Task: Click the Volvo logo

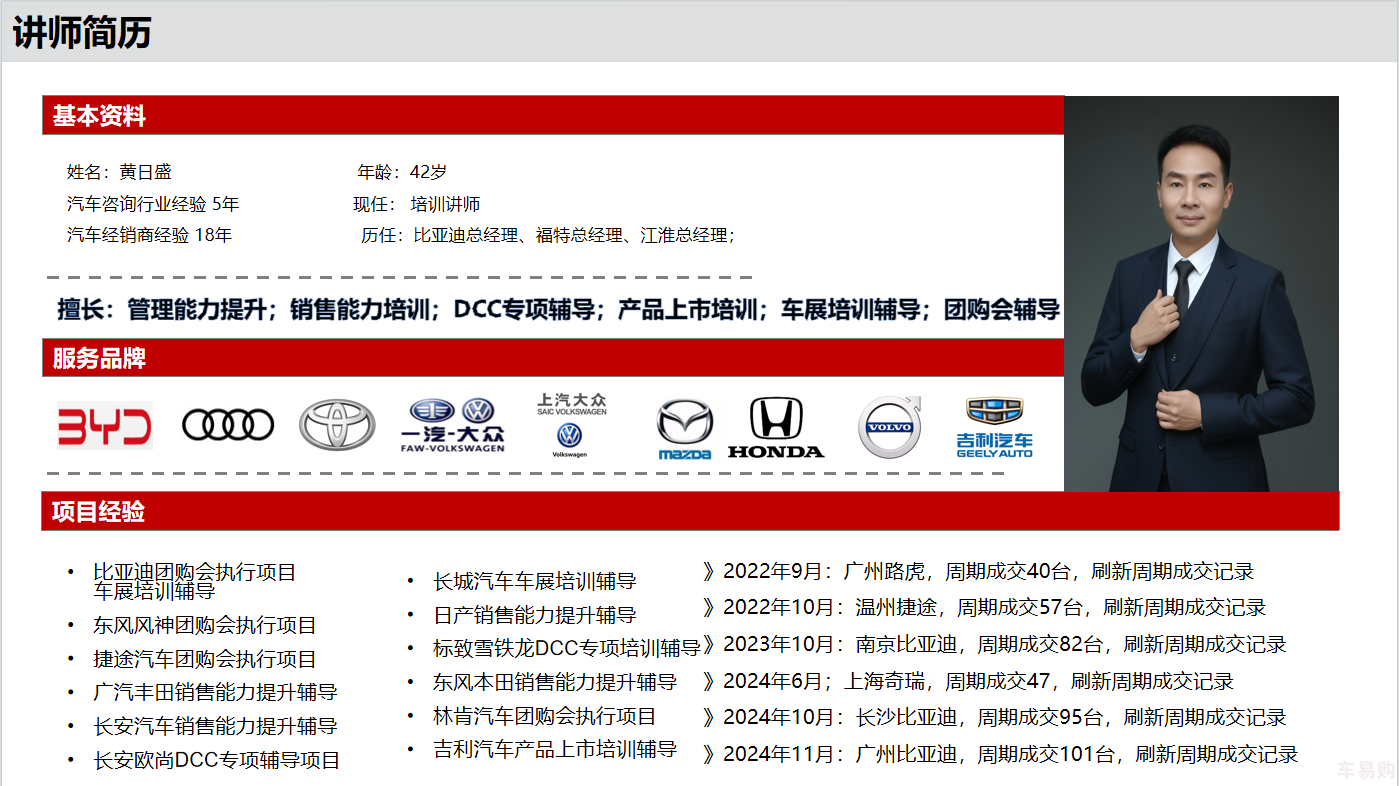Action: point(890,427)
